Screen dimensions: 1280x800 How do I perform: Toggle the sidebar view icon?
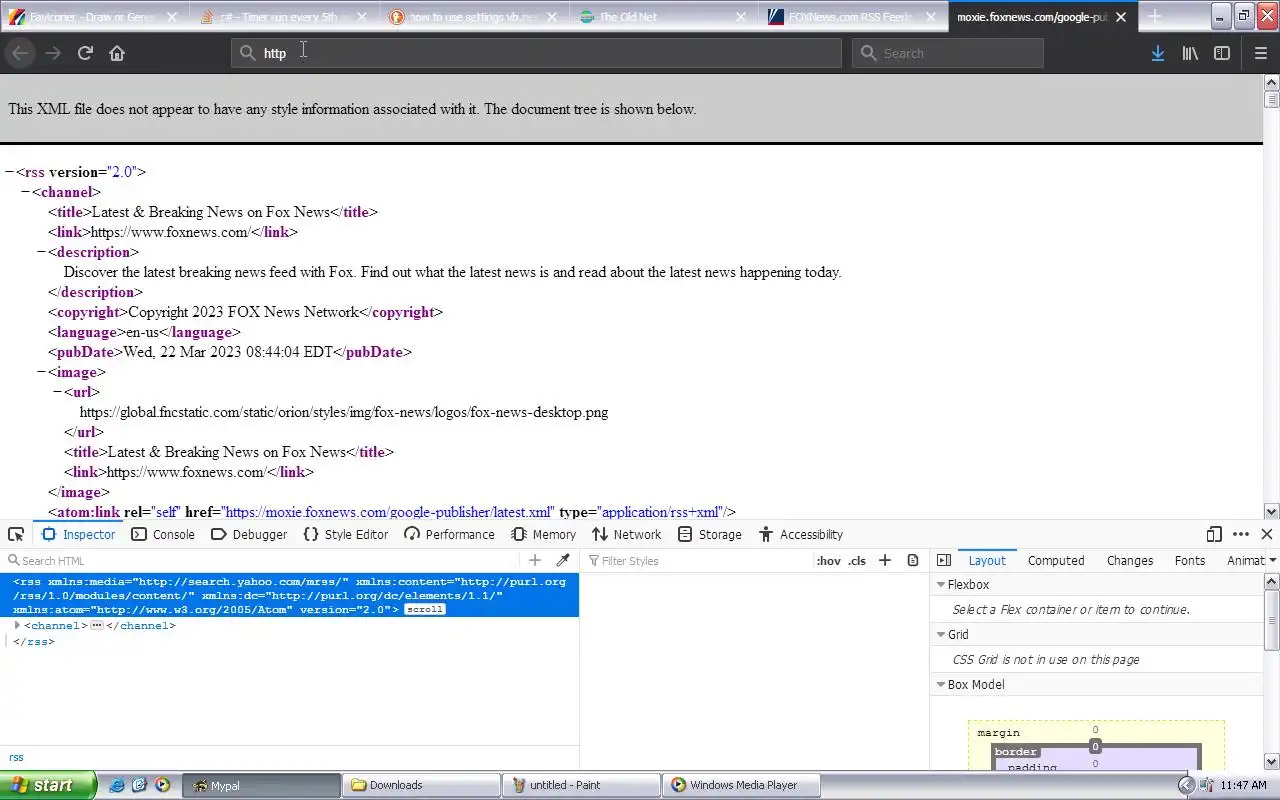coord(1222,53)
